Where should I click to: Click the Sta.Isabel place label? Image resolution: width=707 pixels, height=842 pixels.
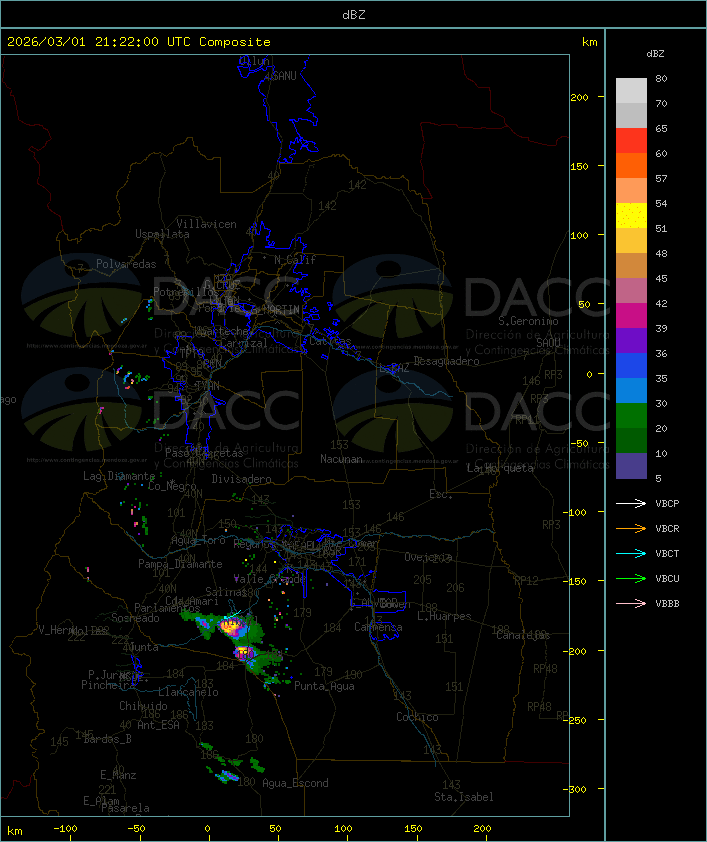(463, 797)
